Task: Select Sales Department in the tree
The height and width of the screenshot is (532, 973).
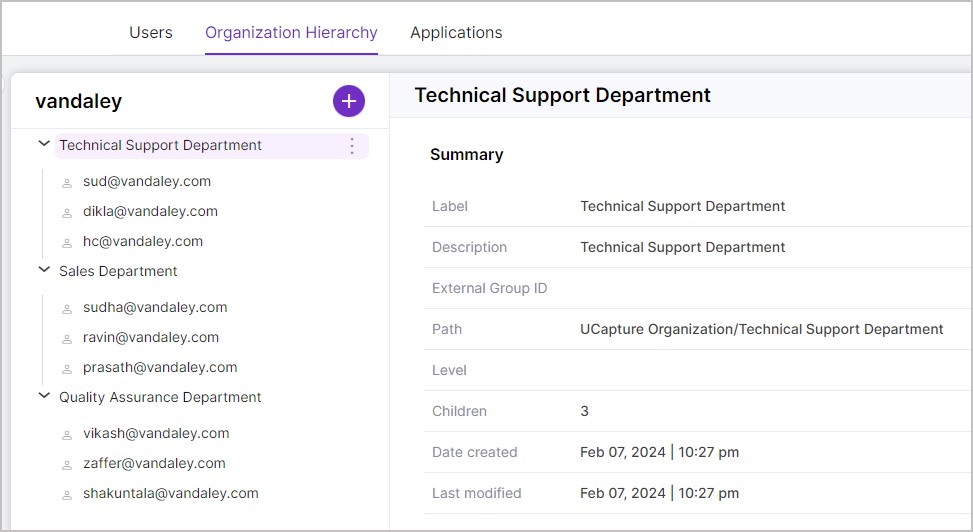Action: (118, 271)
